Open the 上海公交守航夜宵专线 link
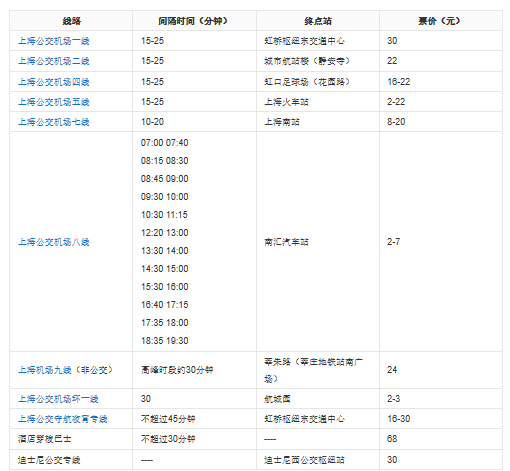 pyautogui.click(x=63, y=419)
